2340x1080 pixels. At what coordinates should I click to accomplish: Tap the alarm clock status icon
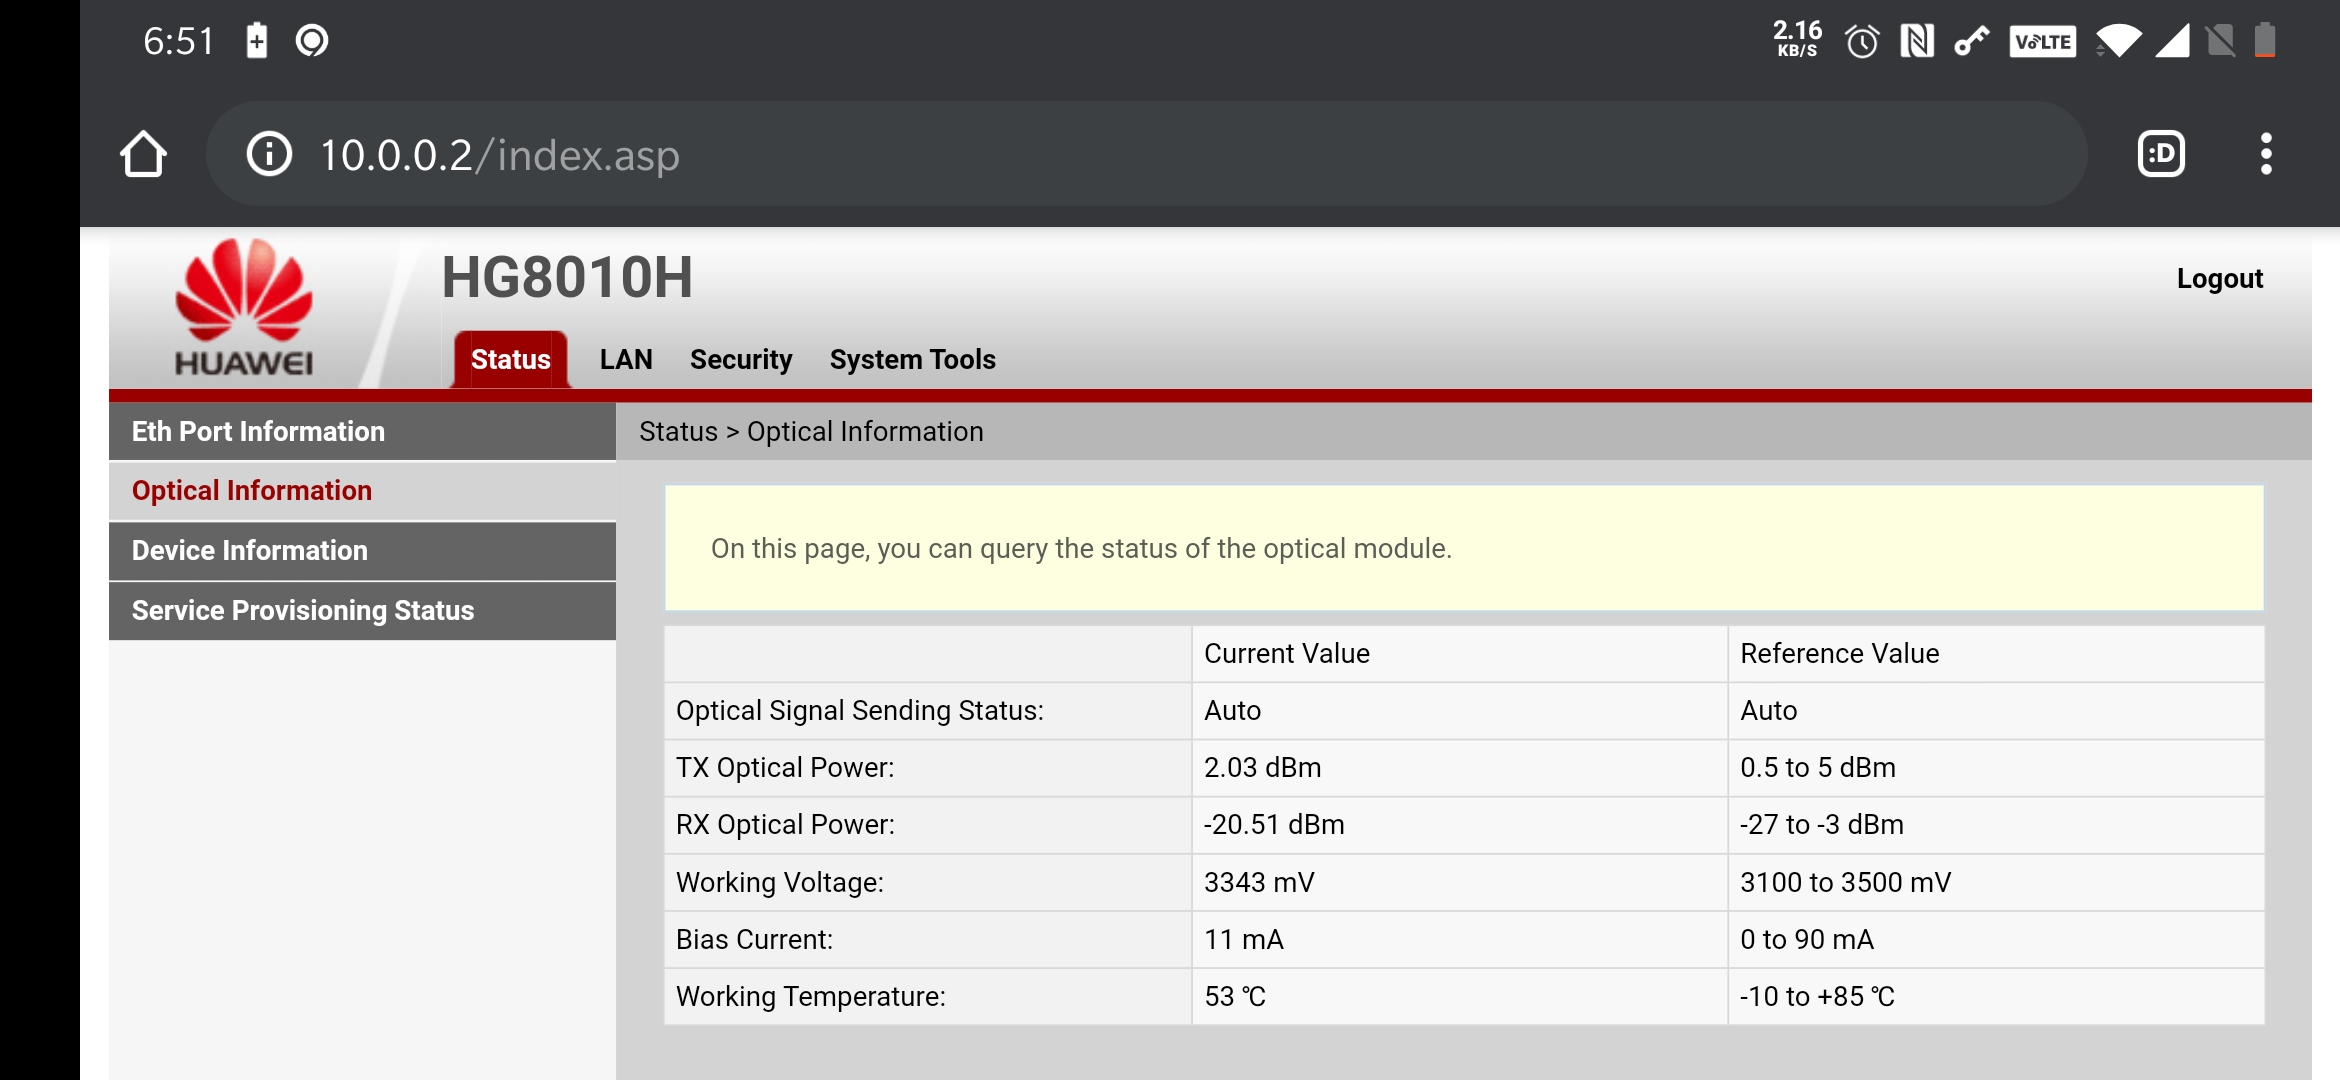pyautogui.click(x=1862, y=42)
